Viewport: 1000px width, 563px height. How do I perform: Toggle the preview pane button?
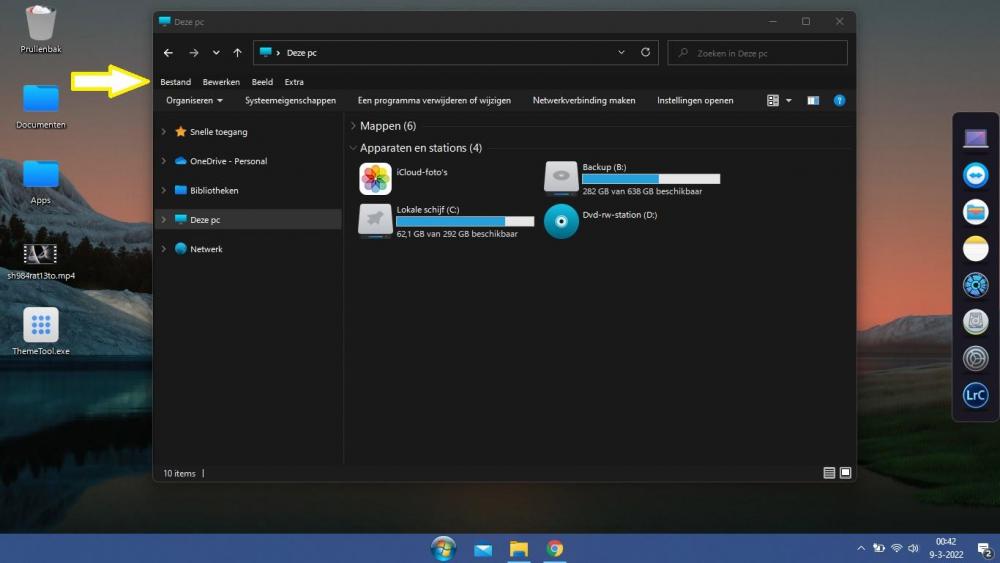(813, 100)
